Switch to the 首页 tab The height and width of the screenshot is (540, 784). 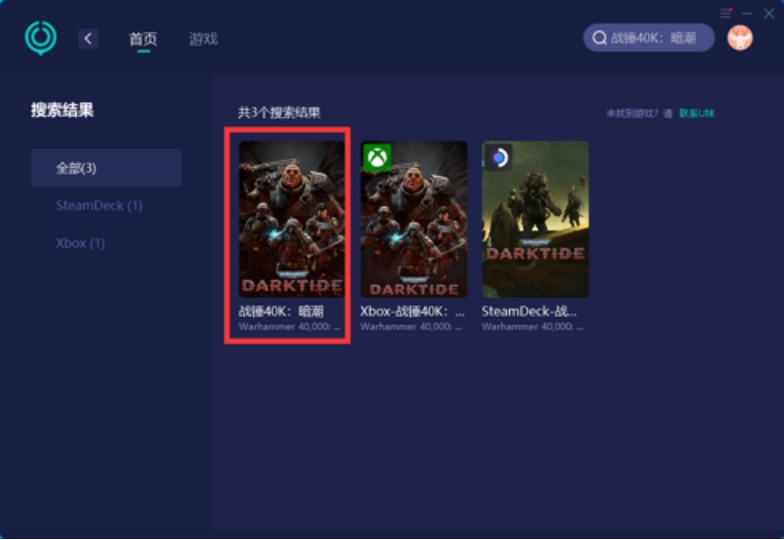(144, 38)
